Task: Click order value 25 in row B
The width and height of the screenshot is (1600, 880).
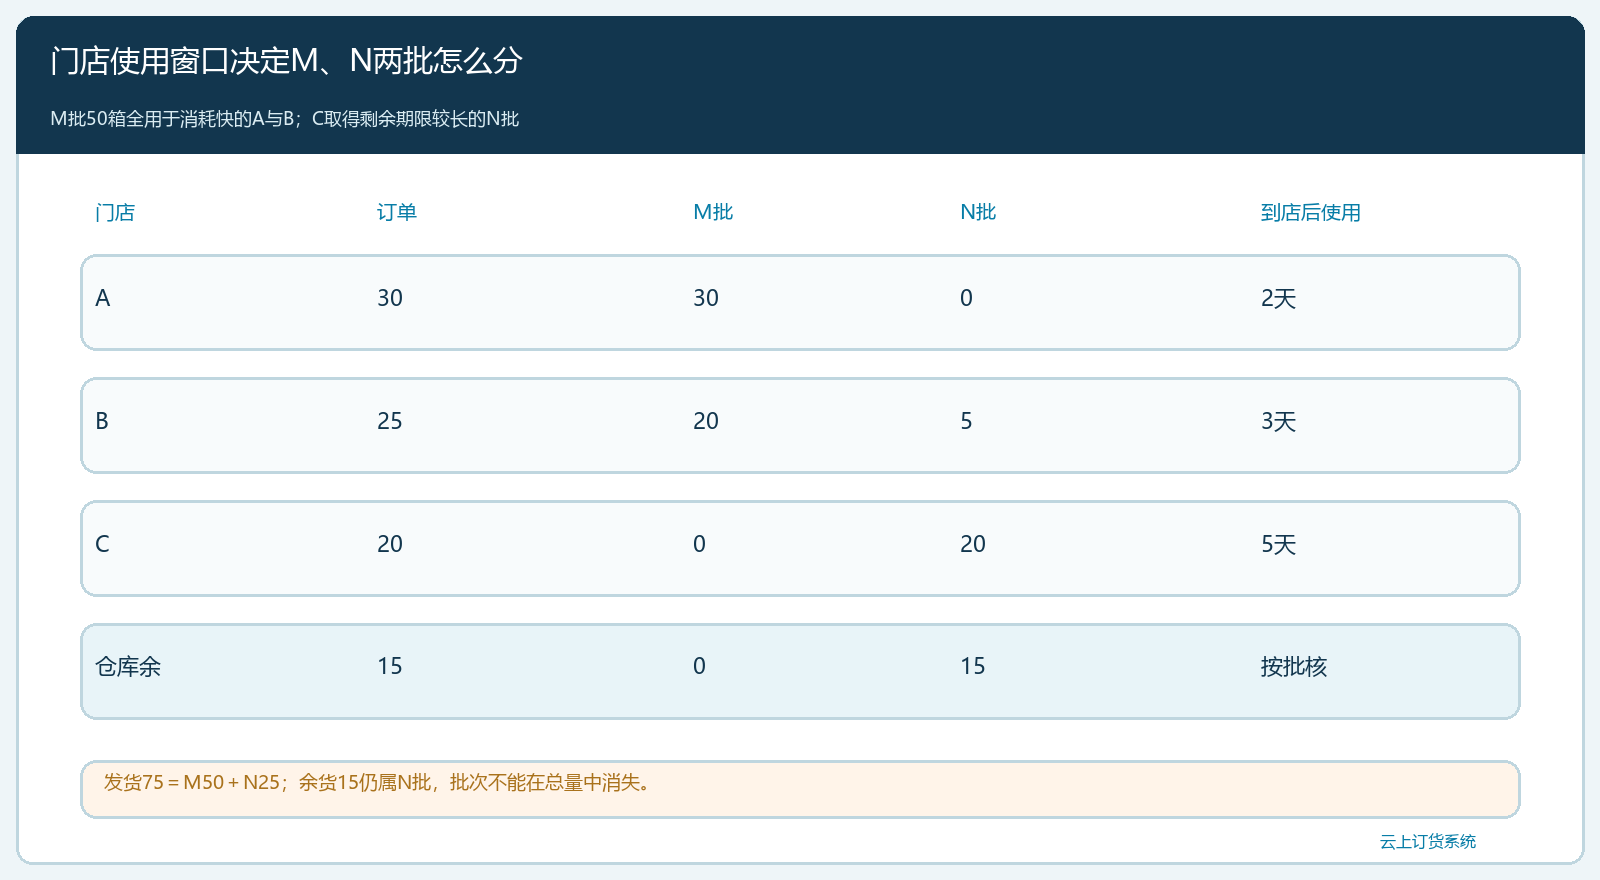Action: click(x=390, y=421)
